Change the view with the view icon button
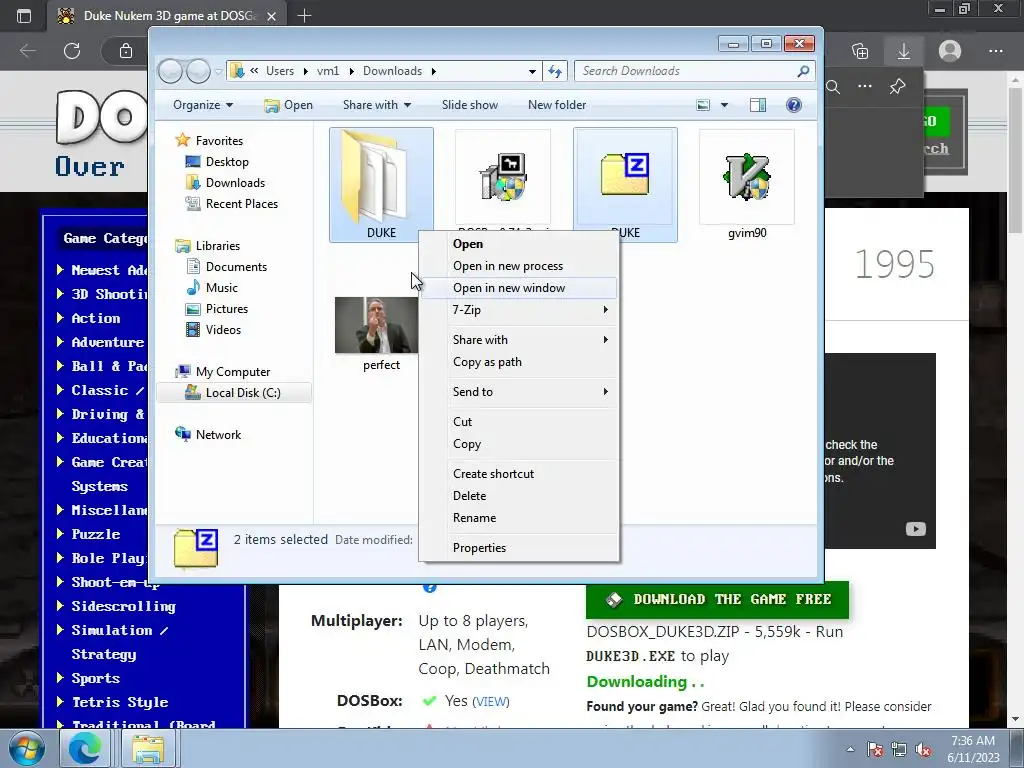 pos(703,105)
